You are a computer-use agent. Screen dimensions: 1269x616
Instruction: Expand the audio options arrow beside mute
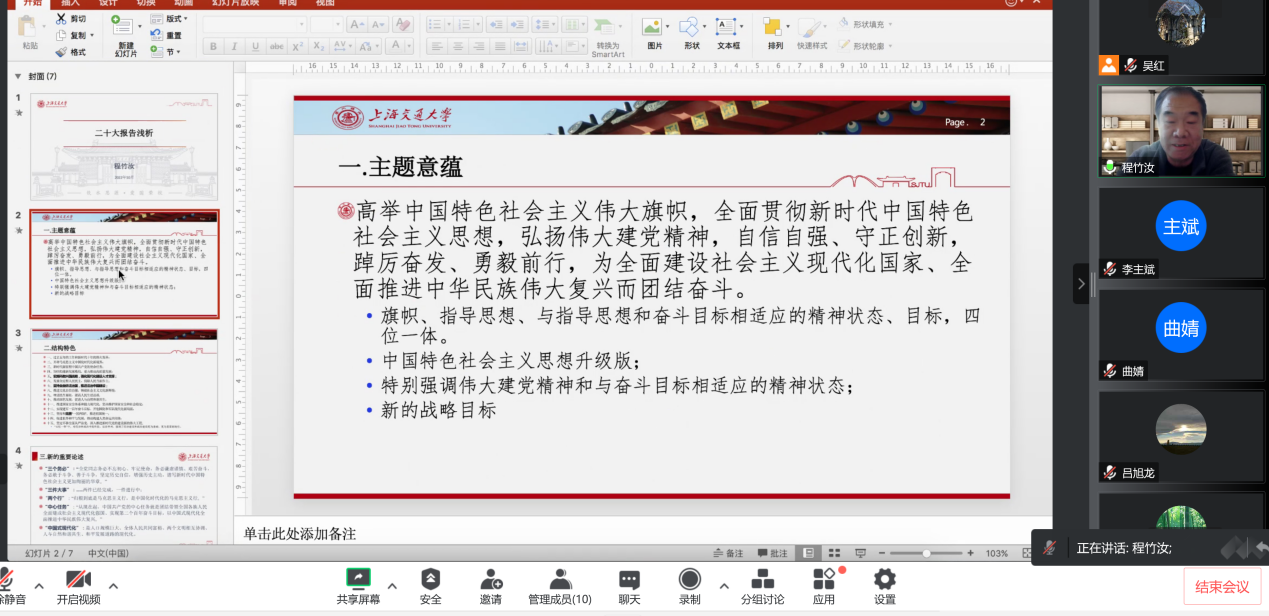pyautogui.click(x=39, y=586)
